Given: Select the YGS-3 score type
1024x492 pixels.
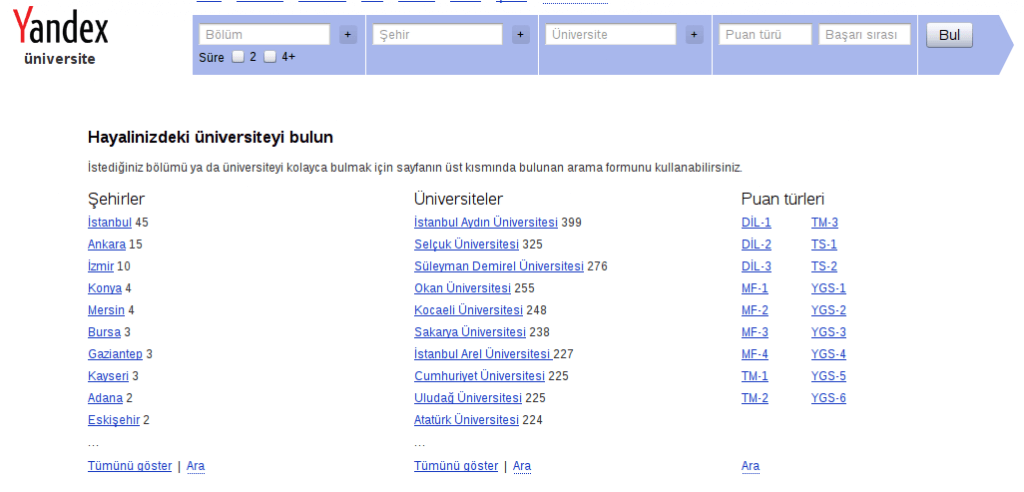Looking at the screenshot, I should point(829,332).
